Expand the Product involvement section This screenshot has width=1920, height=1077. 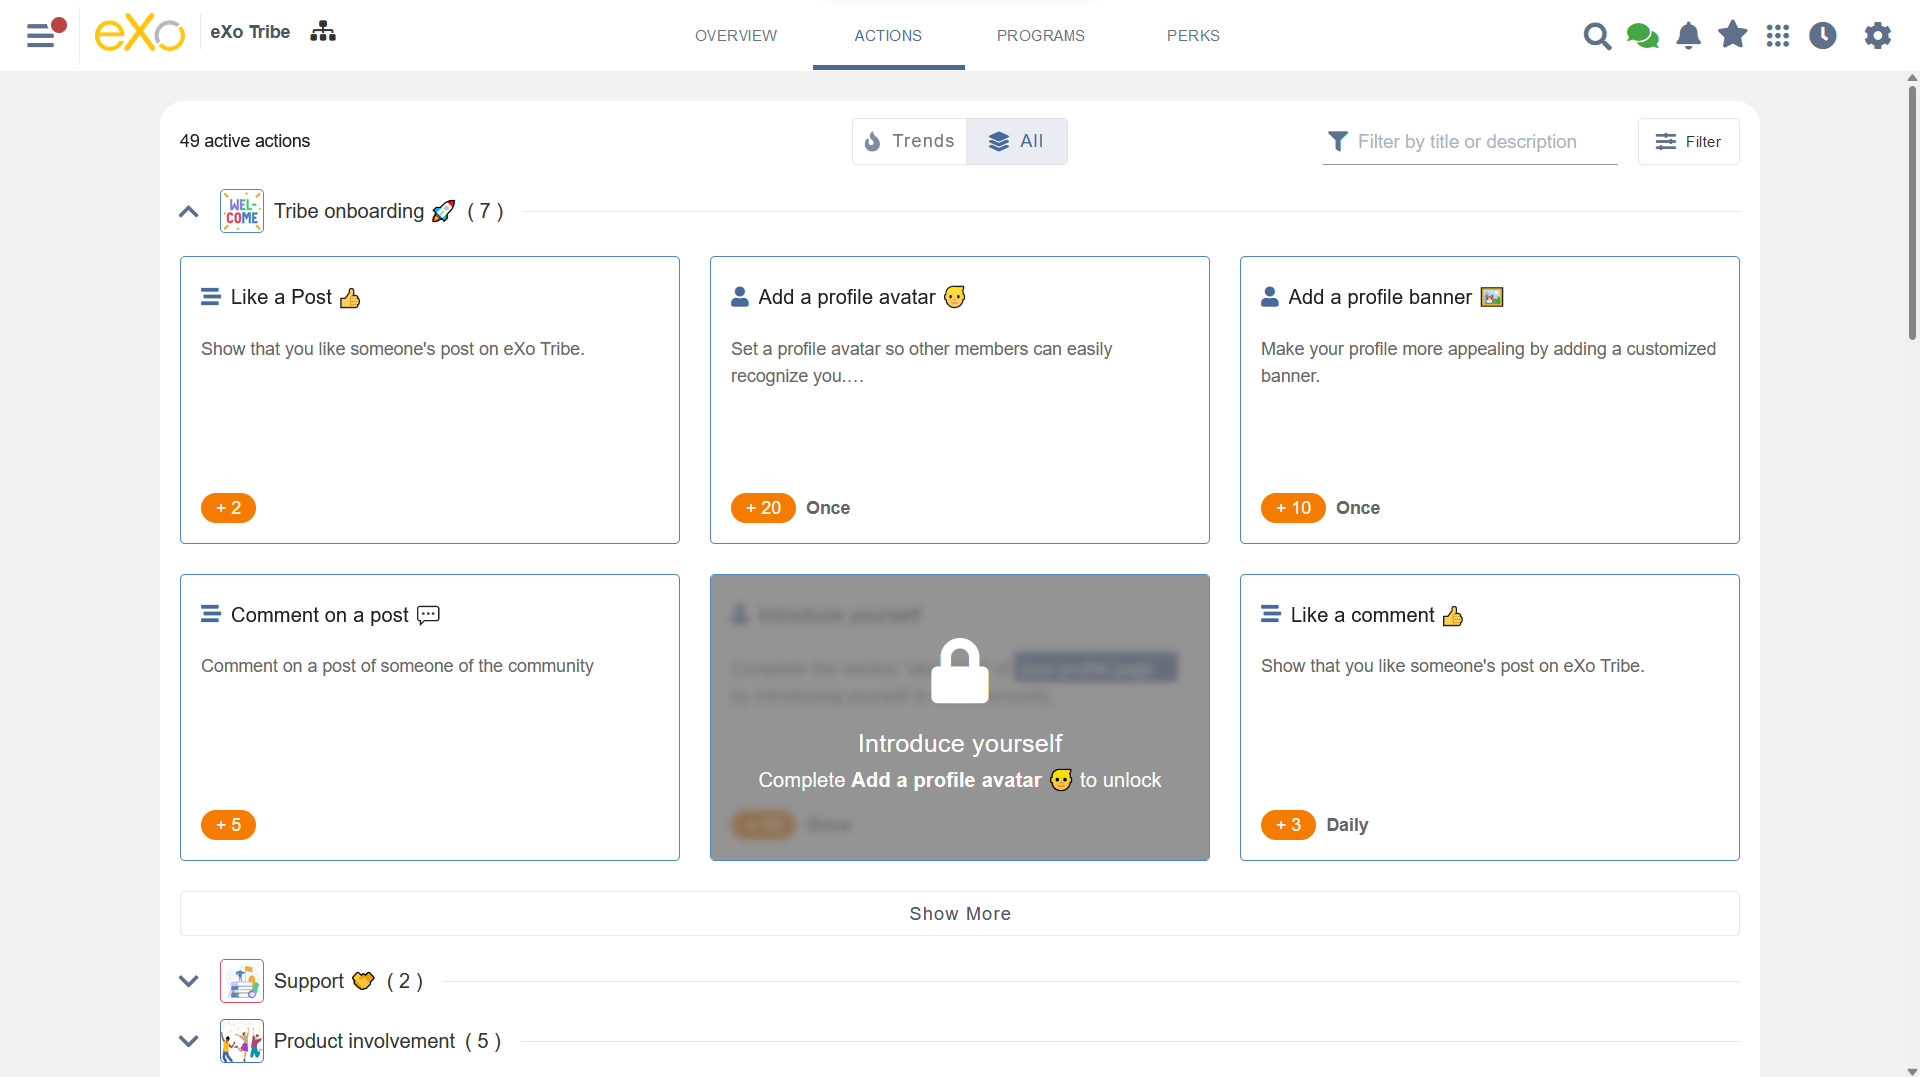point(188,1041)
